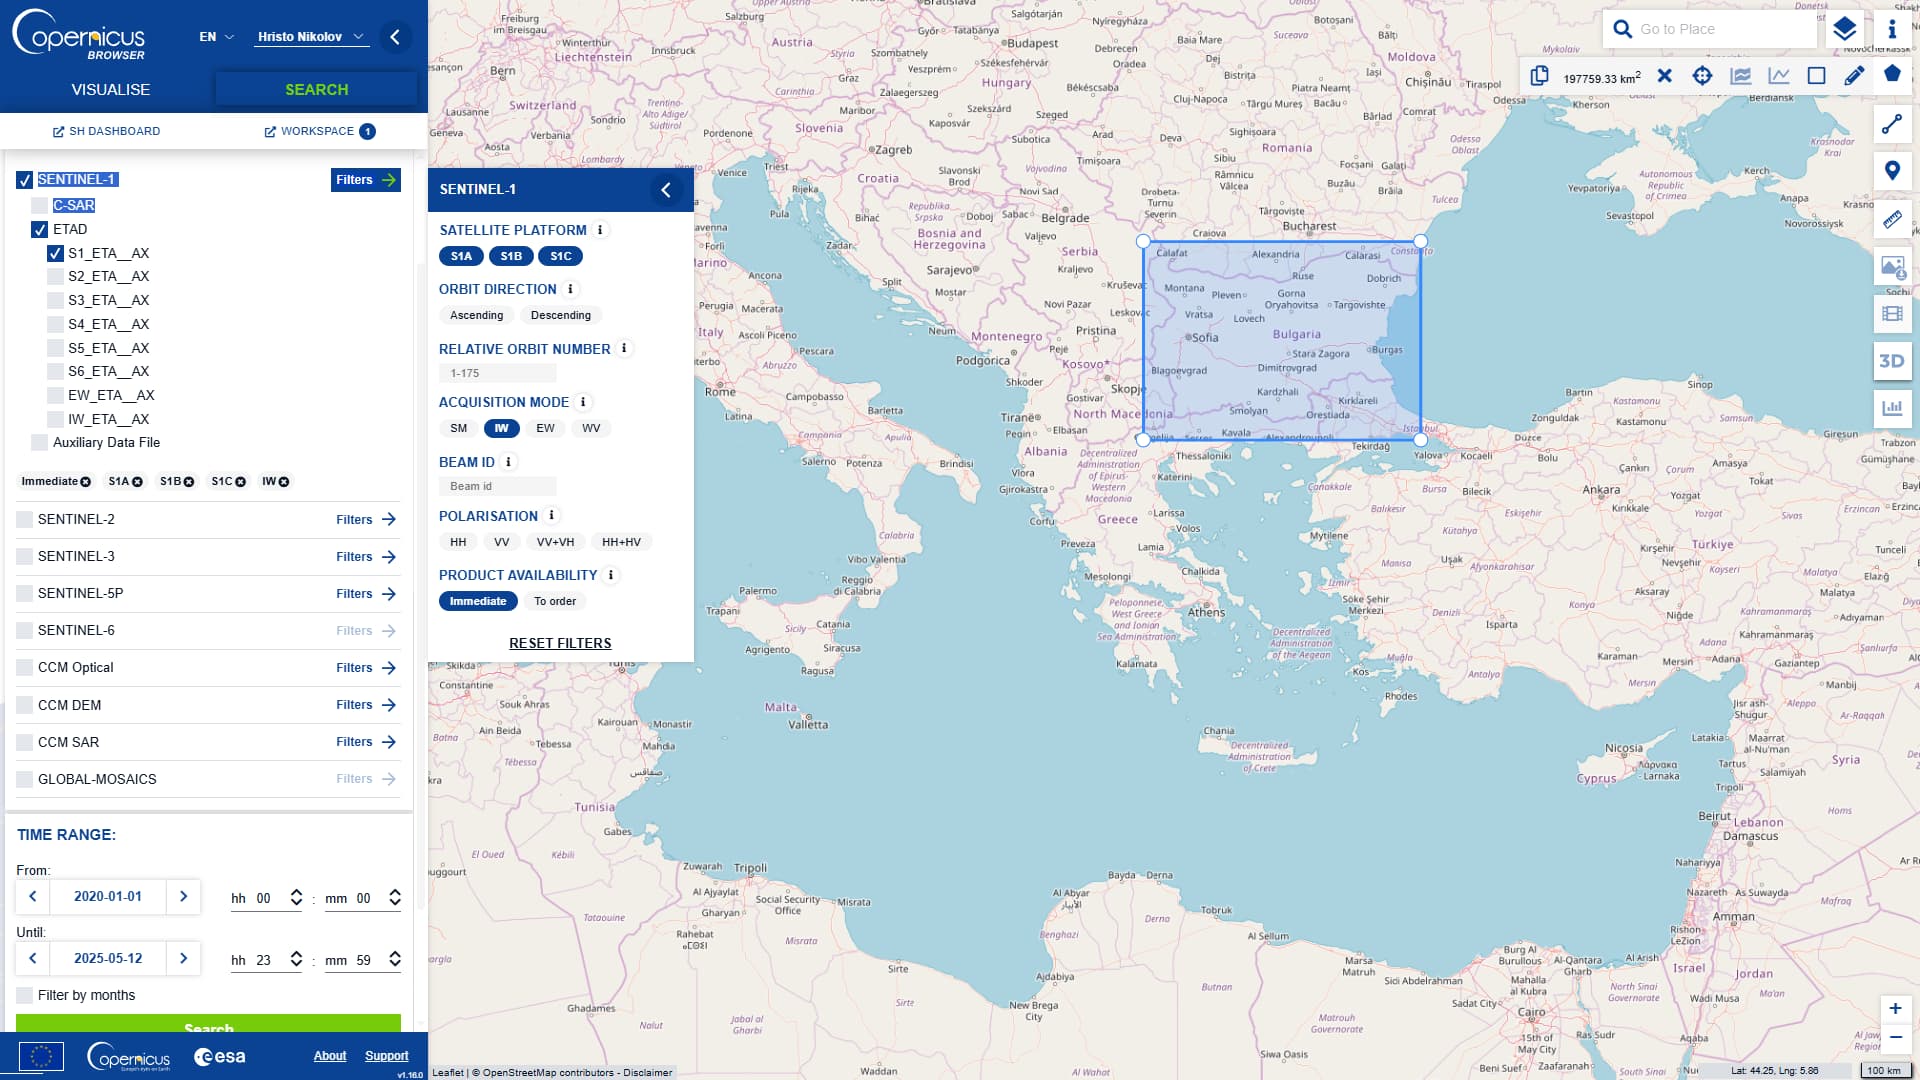Image resolution: width=1920 pixels, height=1080 pixels.
Task: Select the rectangle drawing tool
Action: point(1817,76)
